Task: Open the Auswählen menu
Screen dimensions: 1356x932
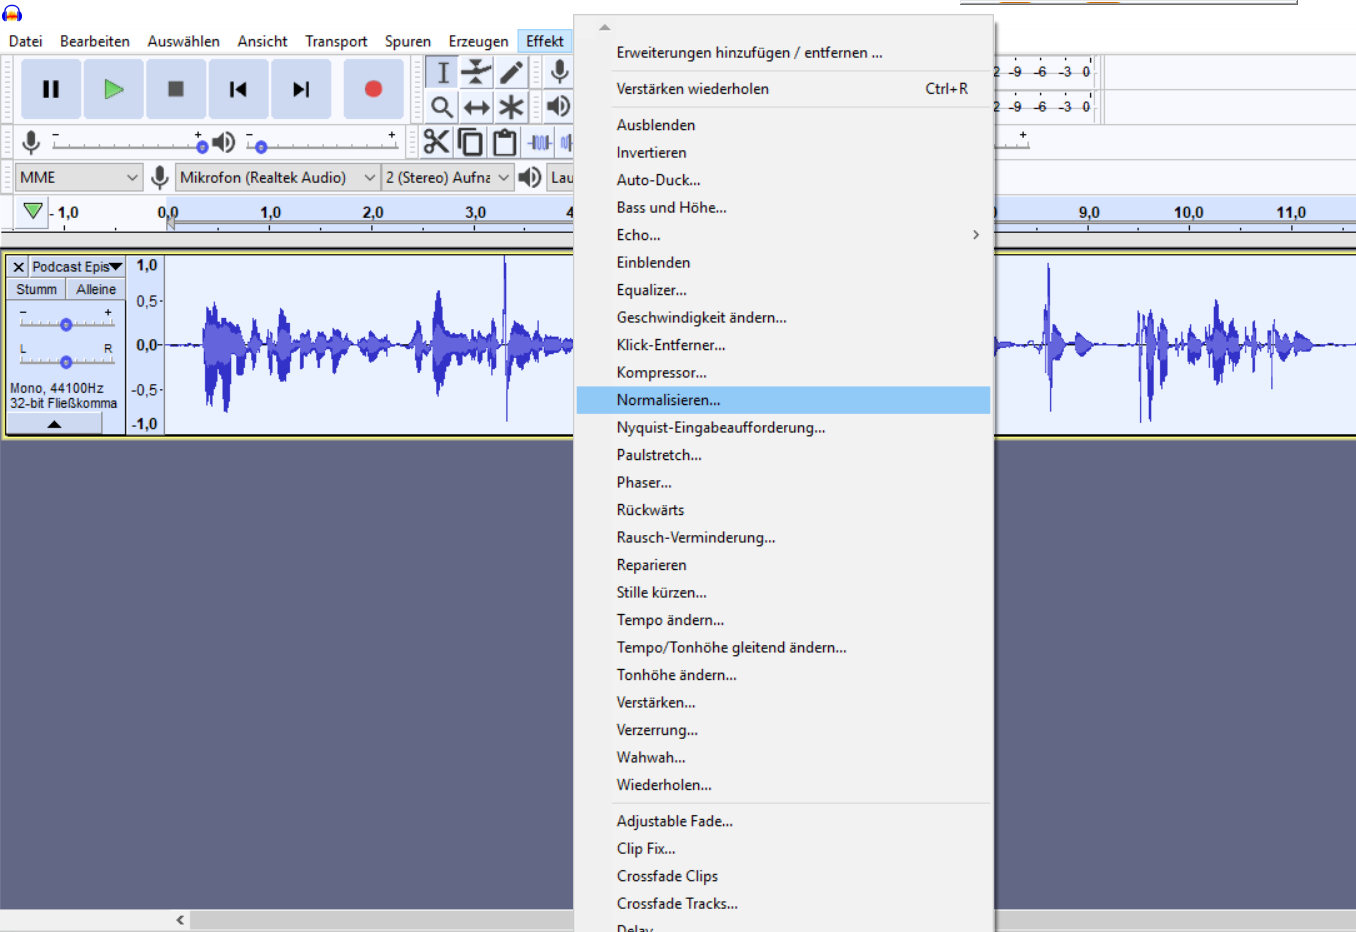Action: point(184,41)
